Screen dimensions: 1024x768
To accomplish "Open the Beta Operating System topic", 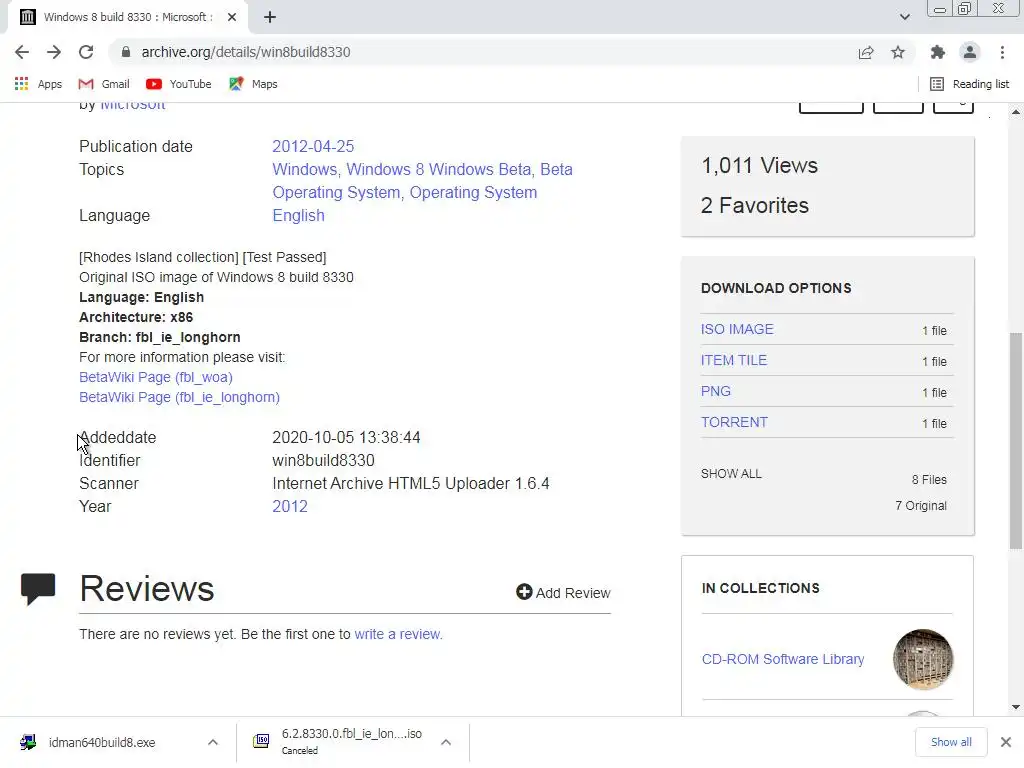I will point(423,181).
